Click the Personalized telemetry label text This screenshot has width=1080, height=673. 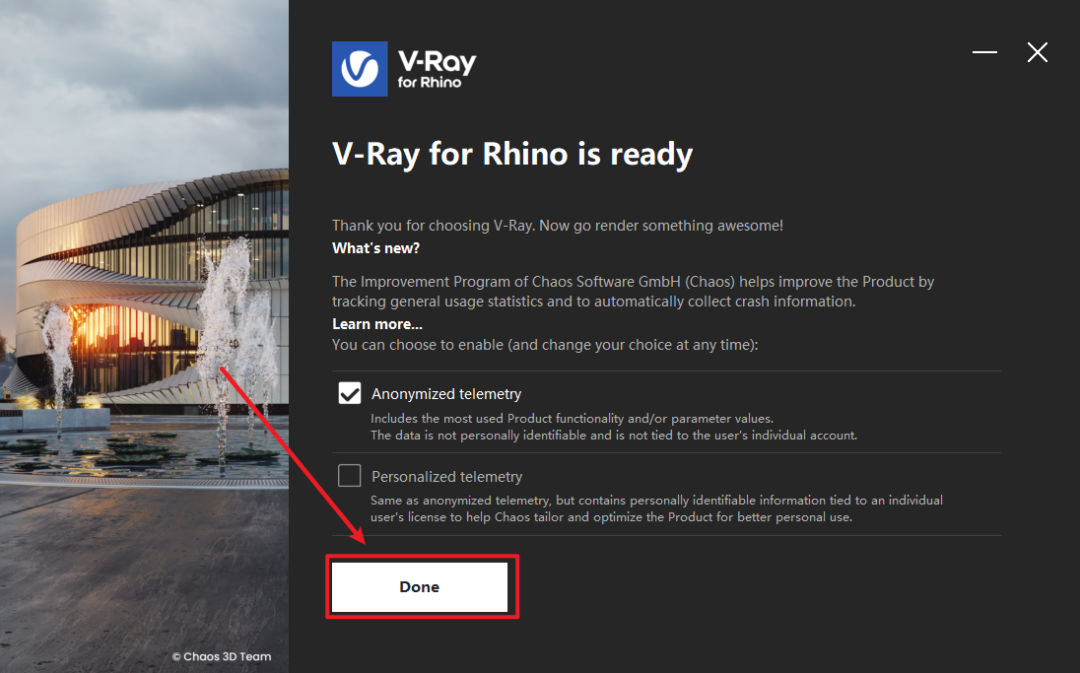click(447, 477)
